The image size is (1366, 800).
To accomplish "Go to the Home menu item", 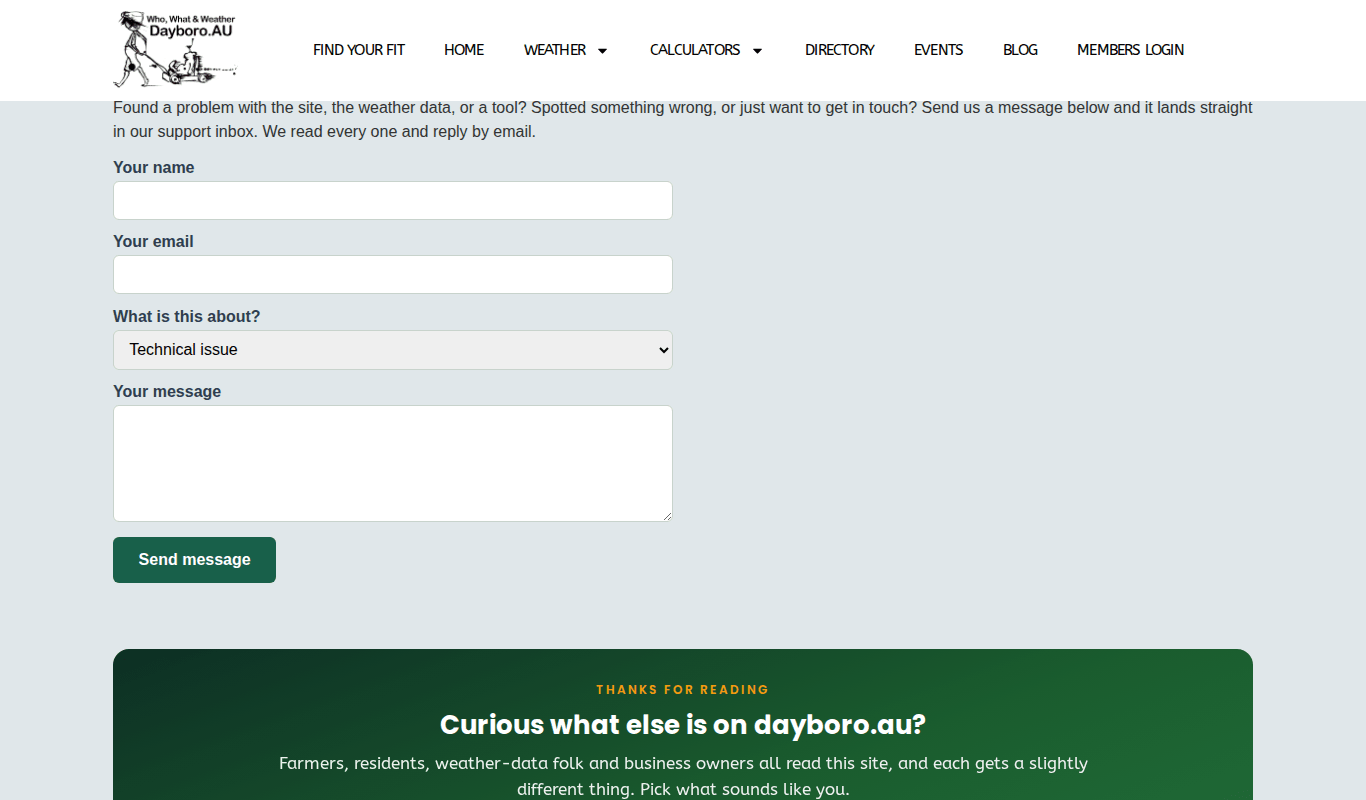I will (464, 50).
